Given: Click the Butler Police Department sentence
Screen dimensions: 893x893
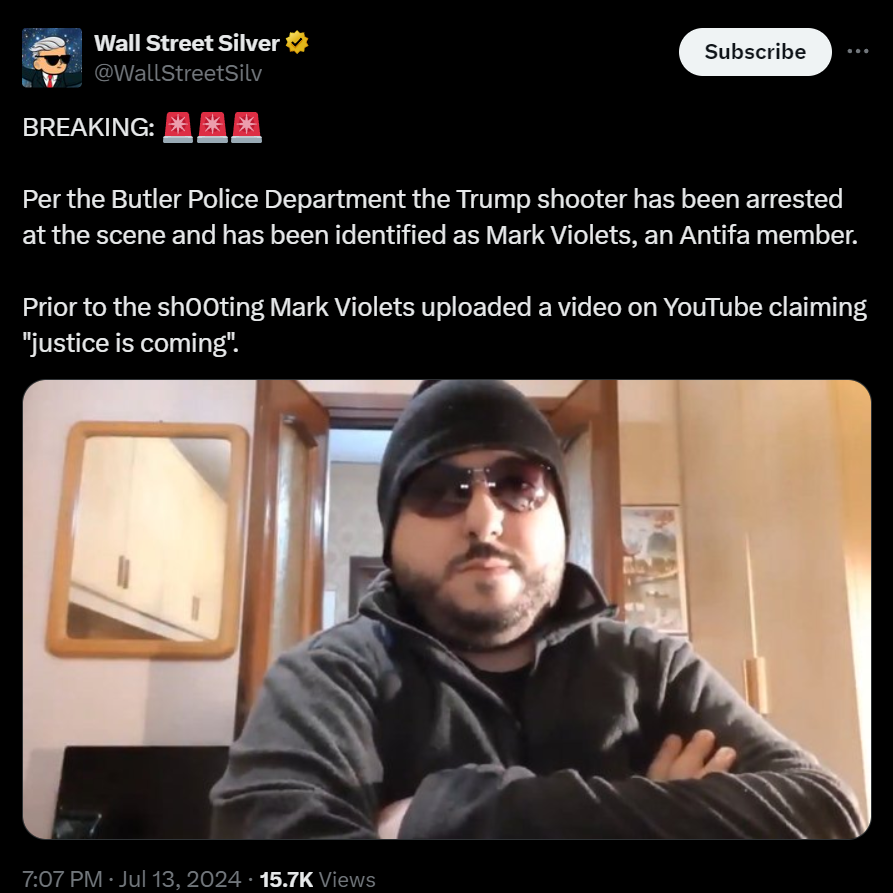Looking at the screenshot, I should click(440, 217).
